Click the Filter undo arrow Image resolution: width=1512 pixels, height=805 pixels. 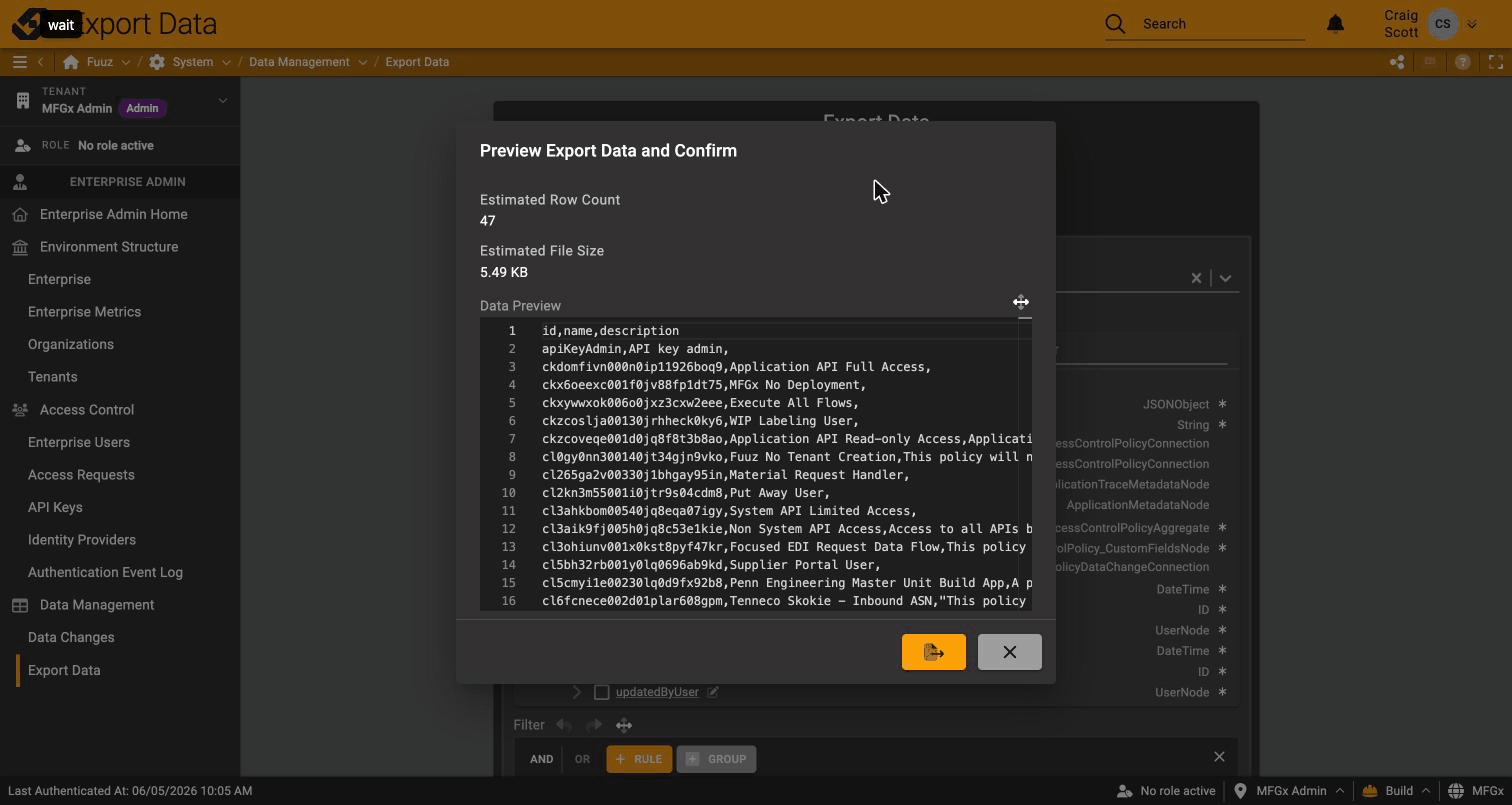(564, 725)
